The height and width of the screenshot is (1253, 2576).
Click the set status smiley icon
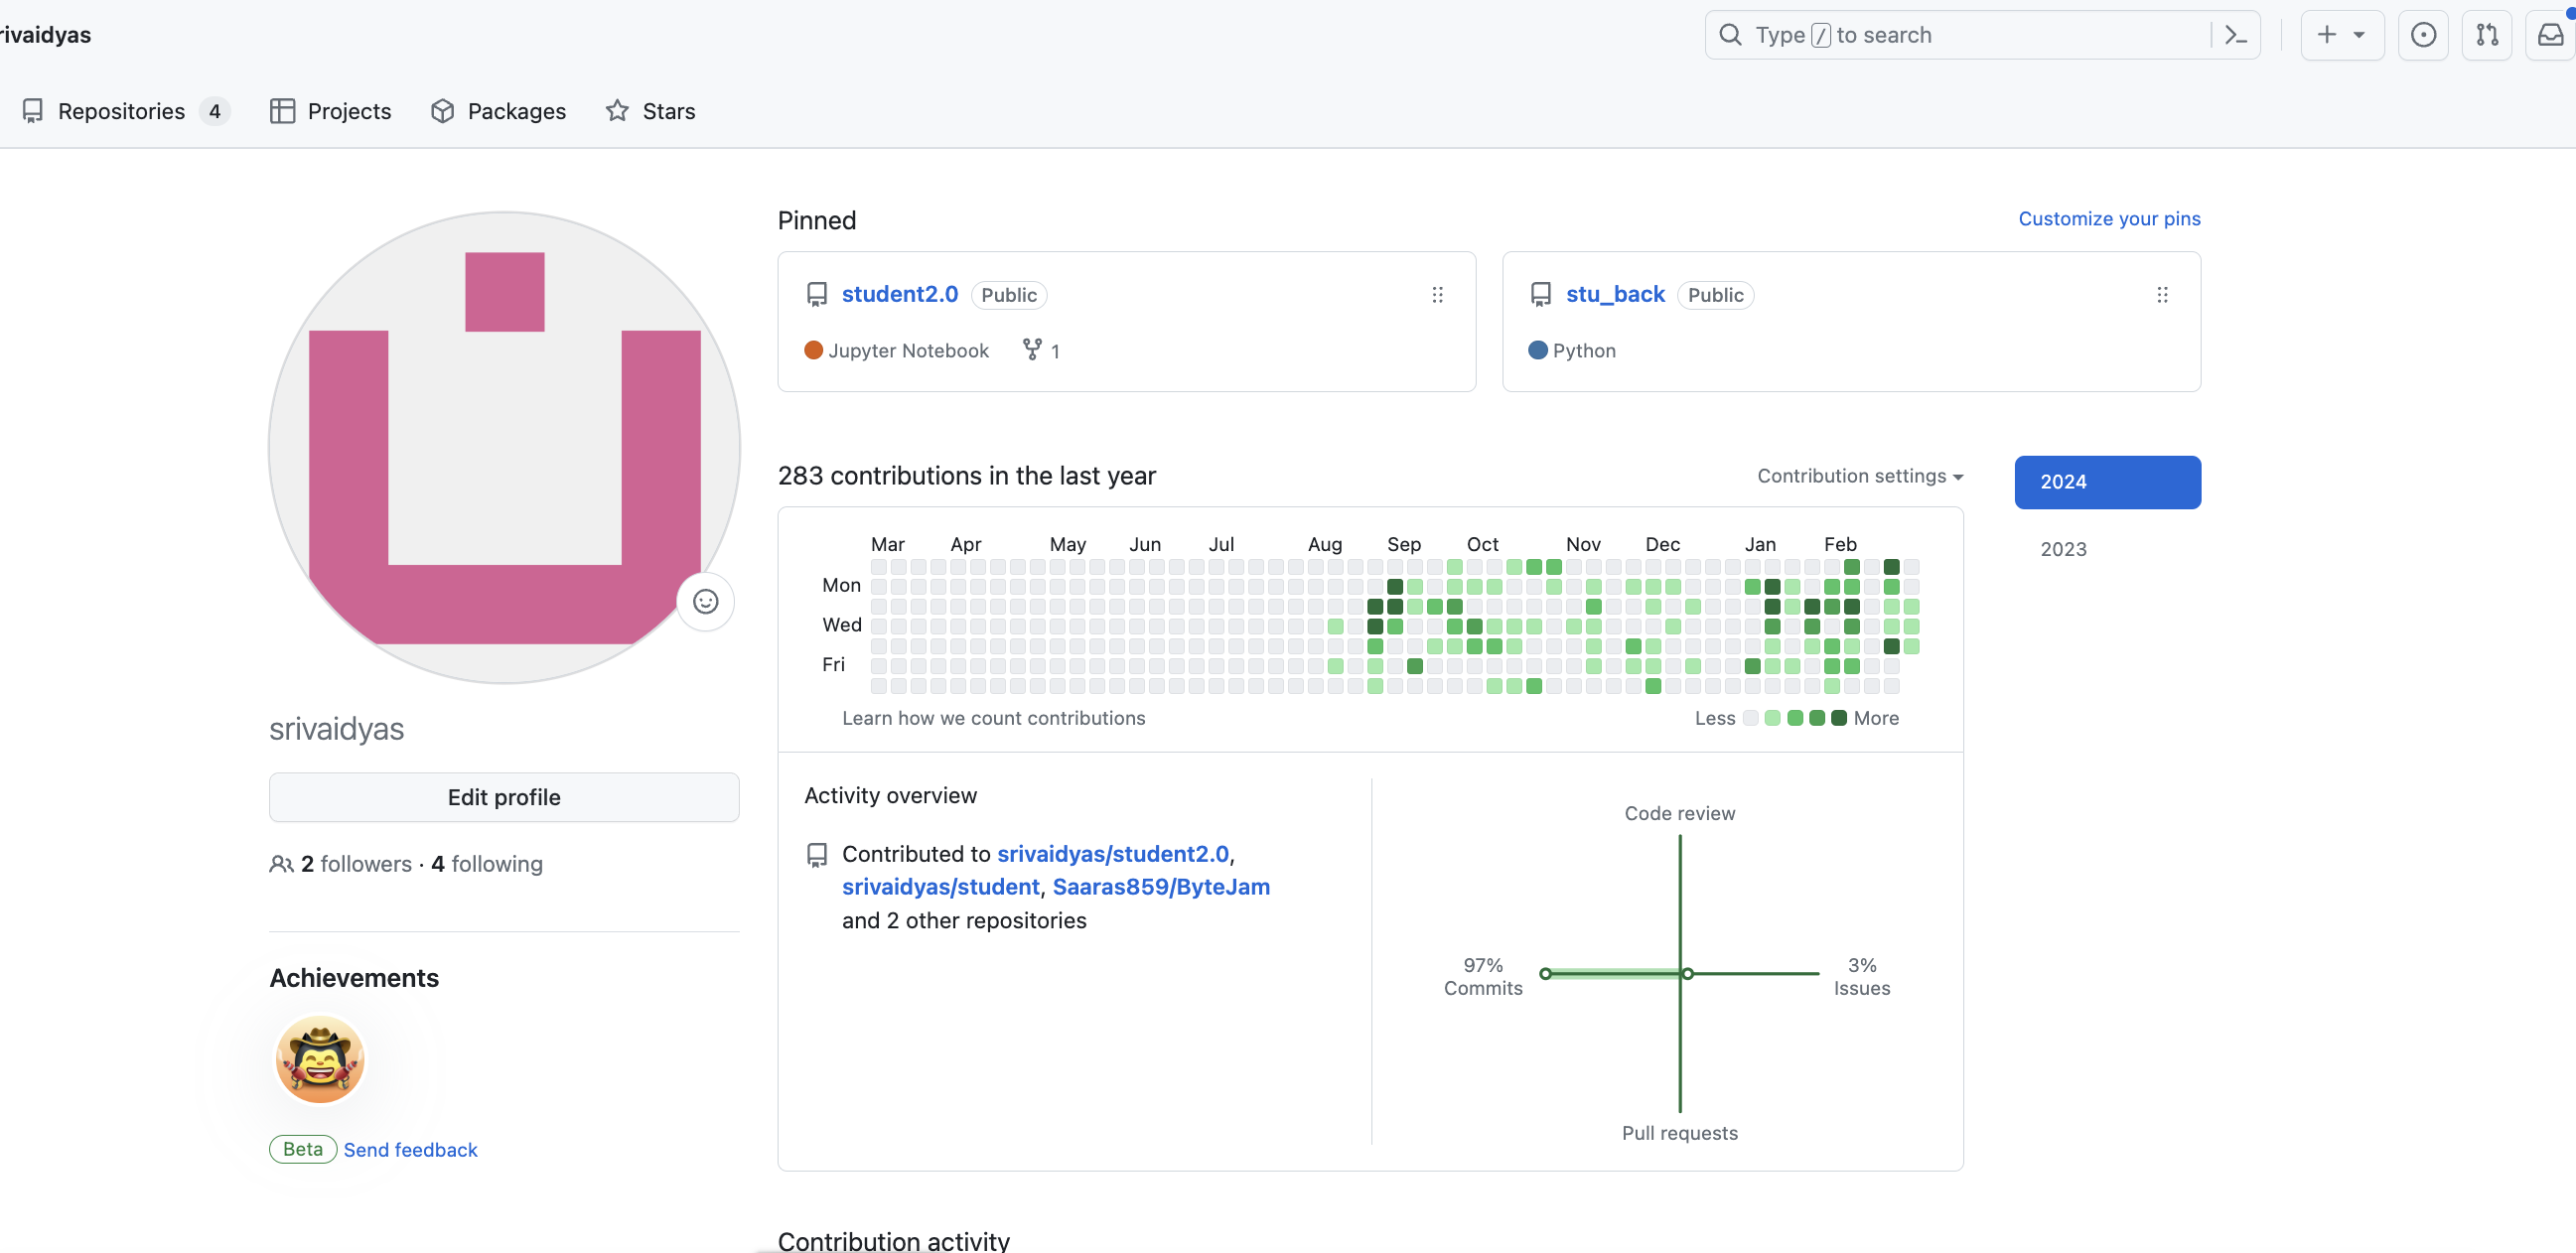click(x=705, y=601)
